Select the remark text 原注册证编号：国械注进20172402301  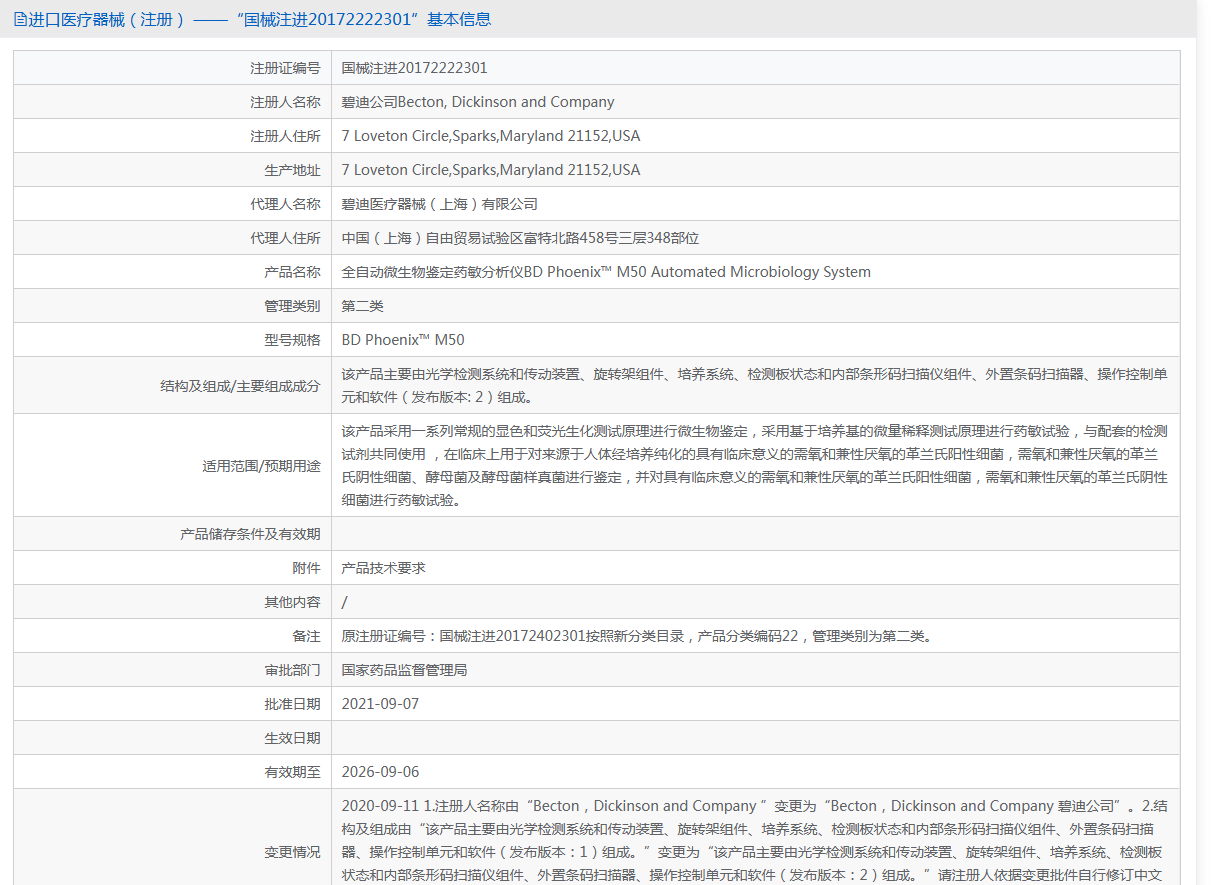[x=640, y=636]
